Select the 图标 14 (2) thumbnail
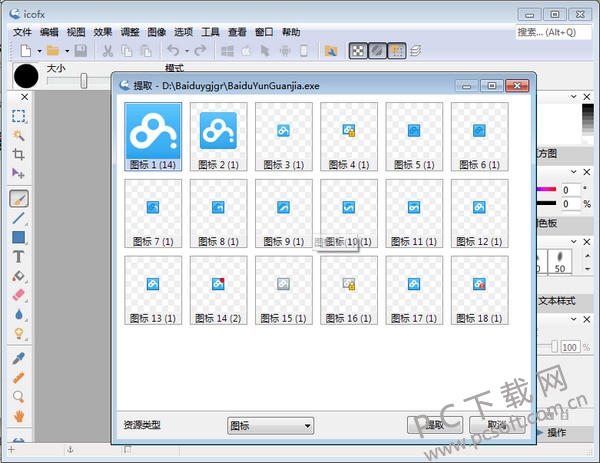The height and width of the screenshot is (463, 600). pyautogui.click(x=218, y=290)
